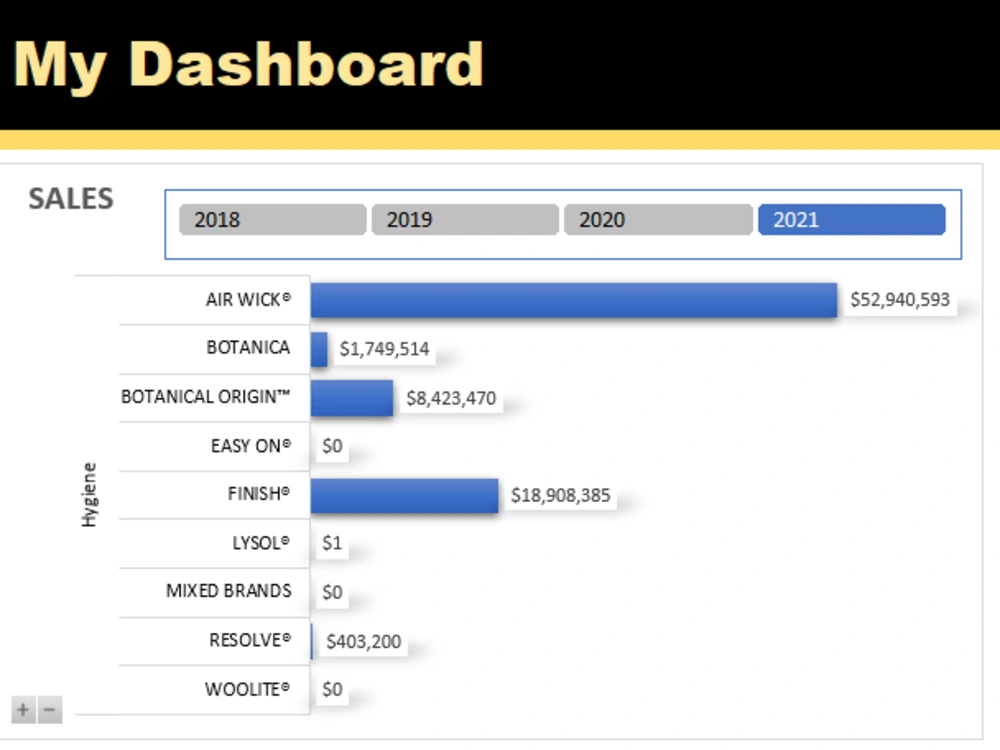This screenshot has width=1000, height=750.
Task: Toggle the 2020 slicer option
Action: [657, 219]
